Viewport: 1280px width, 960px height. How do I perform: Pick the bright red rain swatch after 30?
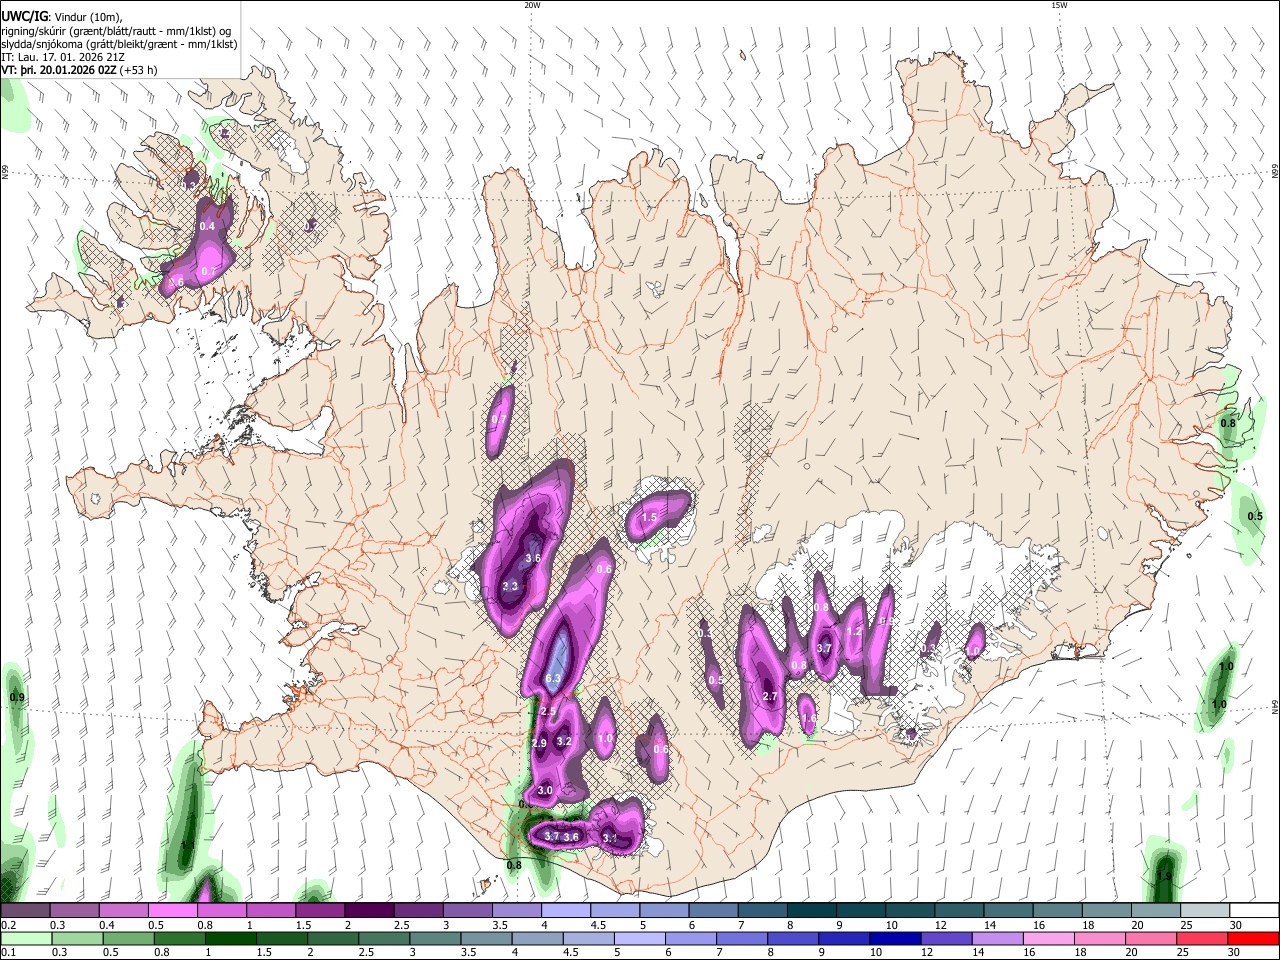tap(1252, 938)
